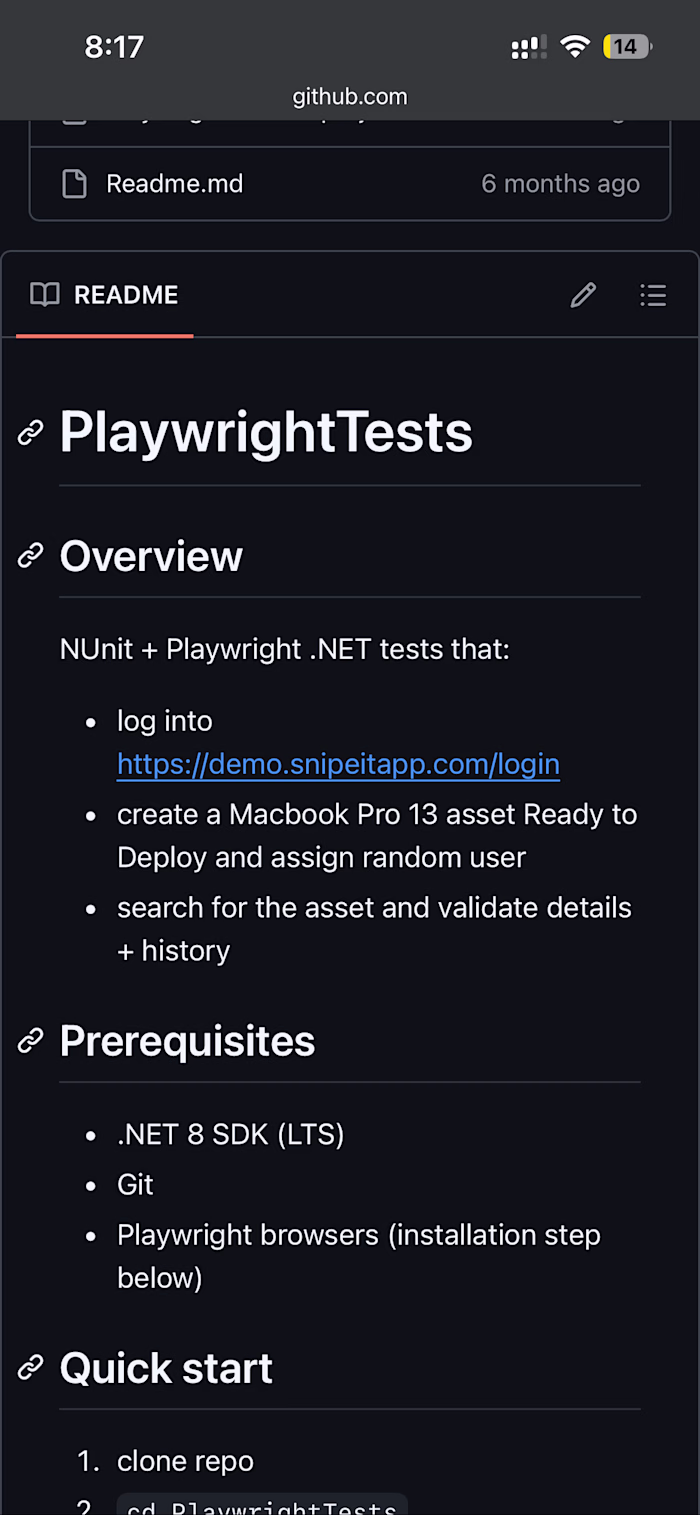Click the book icon next to README

pyautogui.click(x=44, y=295)
